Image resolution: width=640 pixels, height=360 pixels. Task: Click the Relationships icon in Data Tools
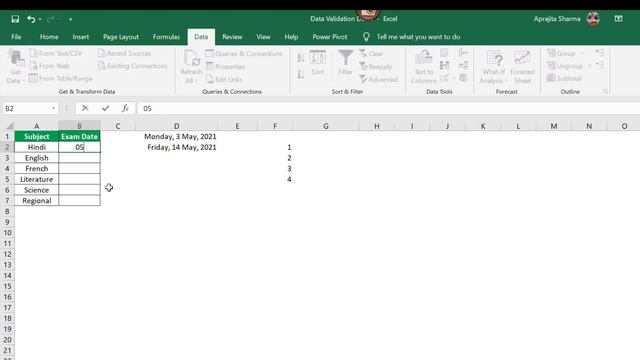tap(463, 65)
